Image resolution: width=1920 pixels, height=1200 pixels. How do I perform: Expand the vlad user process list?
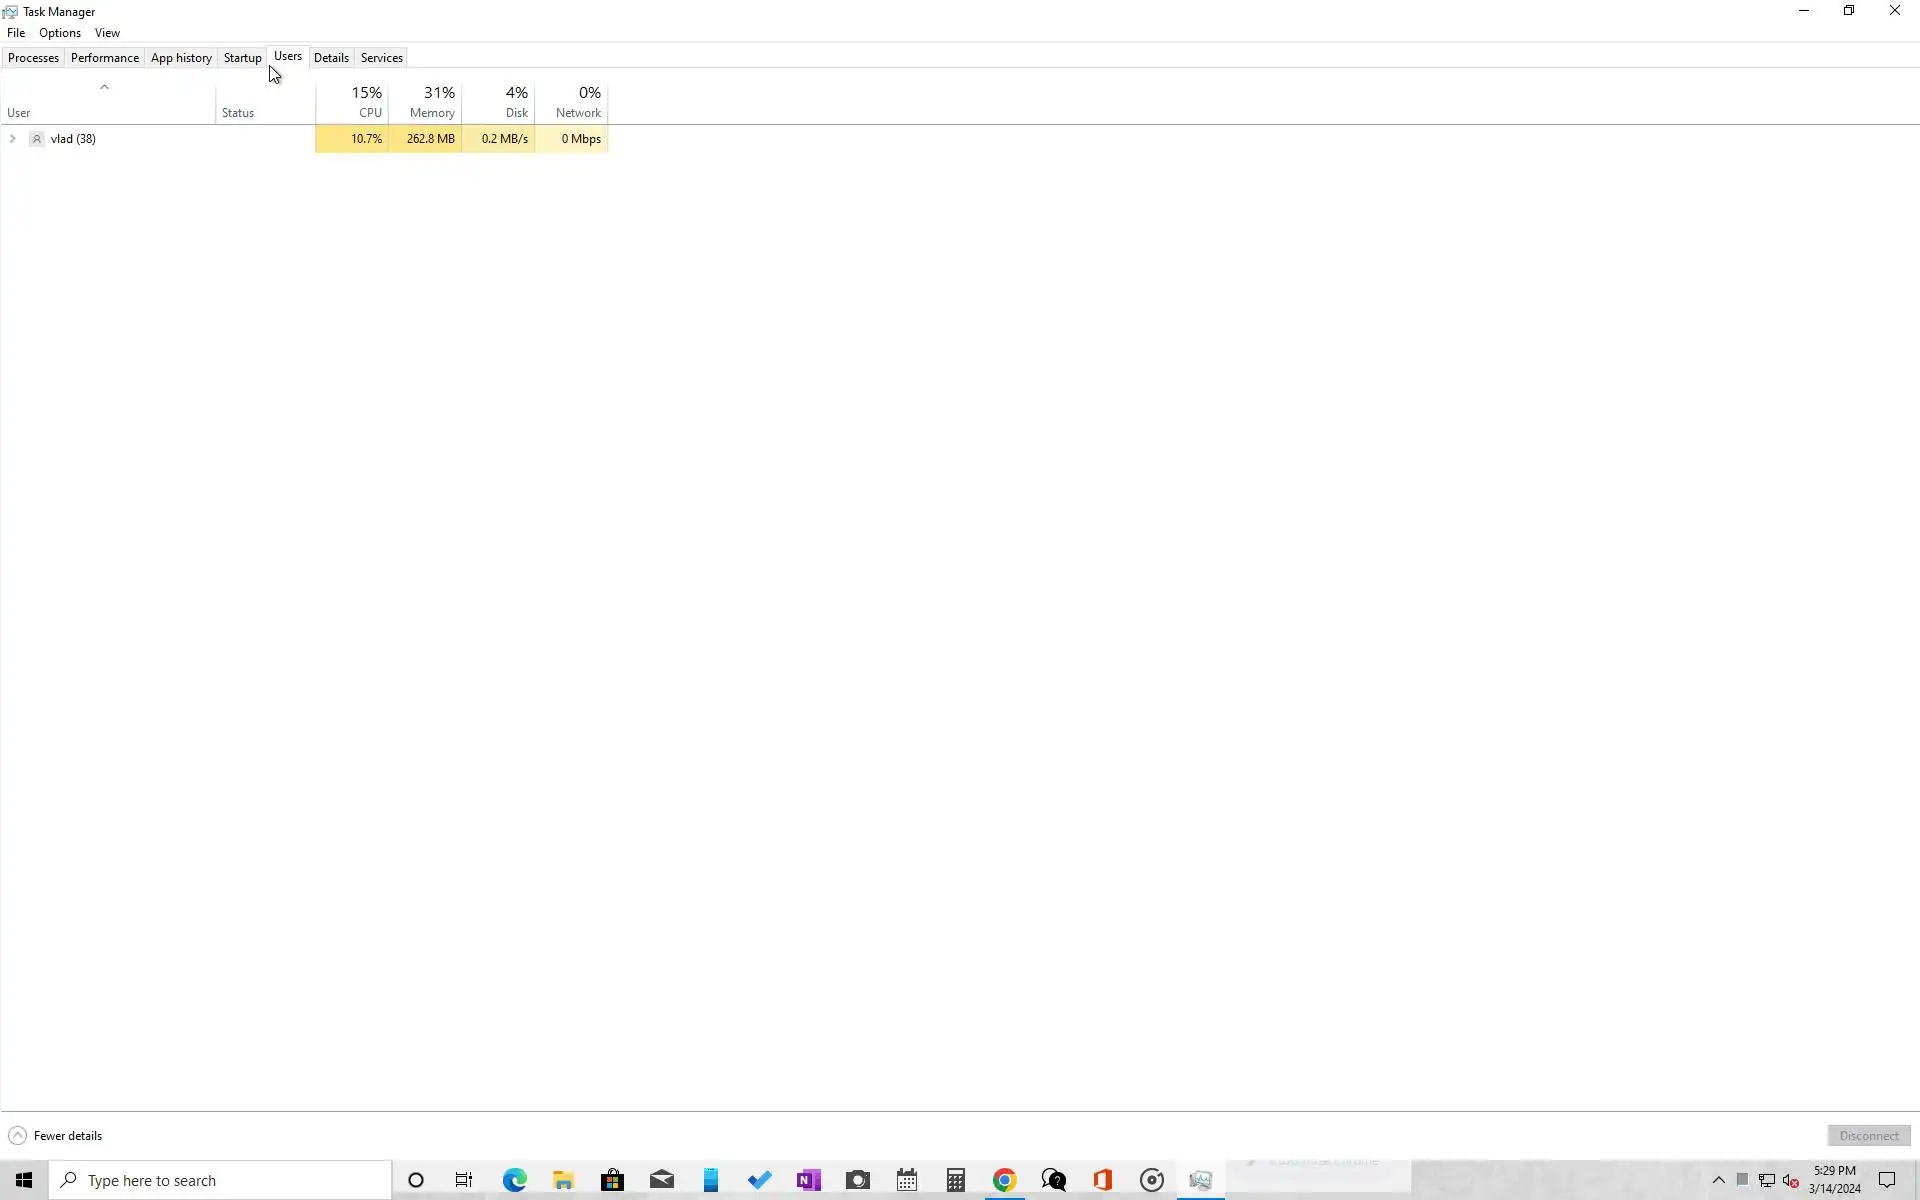(x=12, y=139)
